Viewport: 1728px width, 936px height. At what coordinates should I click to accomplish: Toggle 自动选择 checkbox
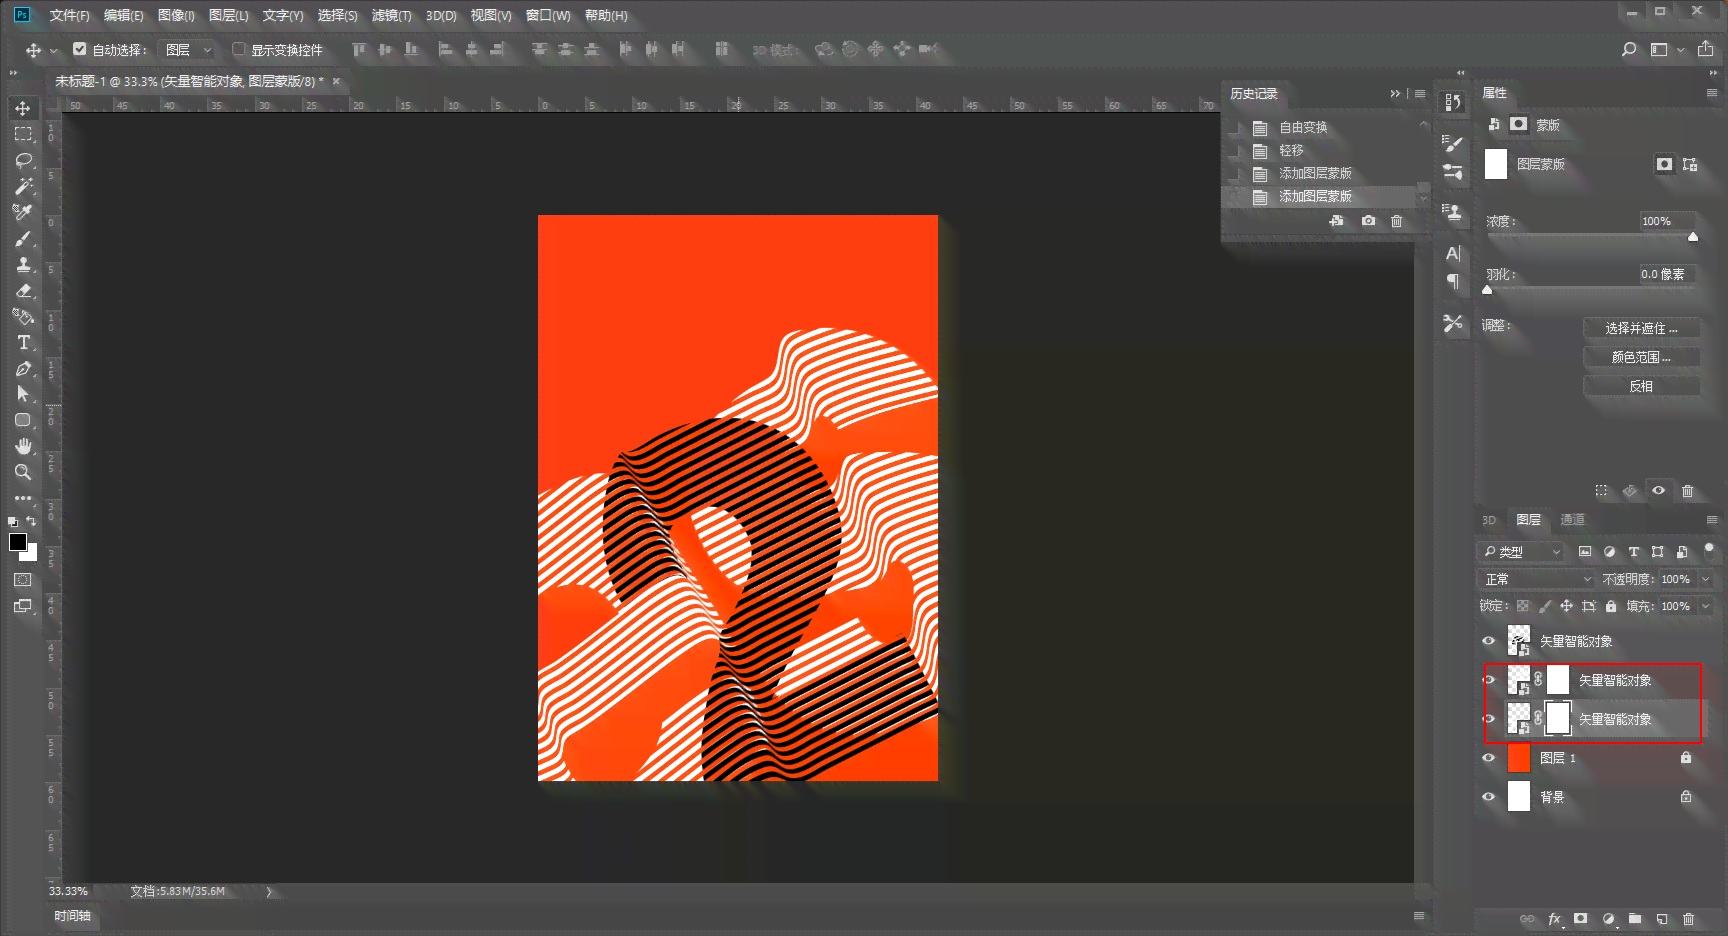point(80,49)
